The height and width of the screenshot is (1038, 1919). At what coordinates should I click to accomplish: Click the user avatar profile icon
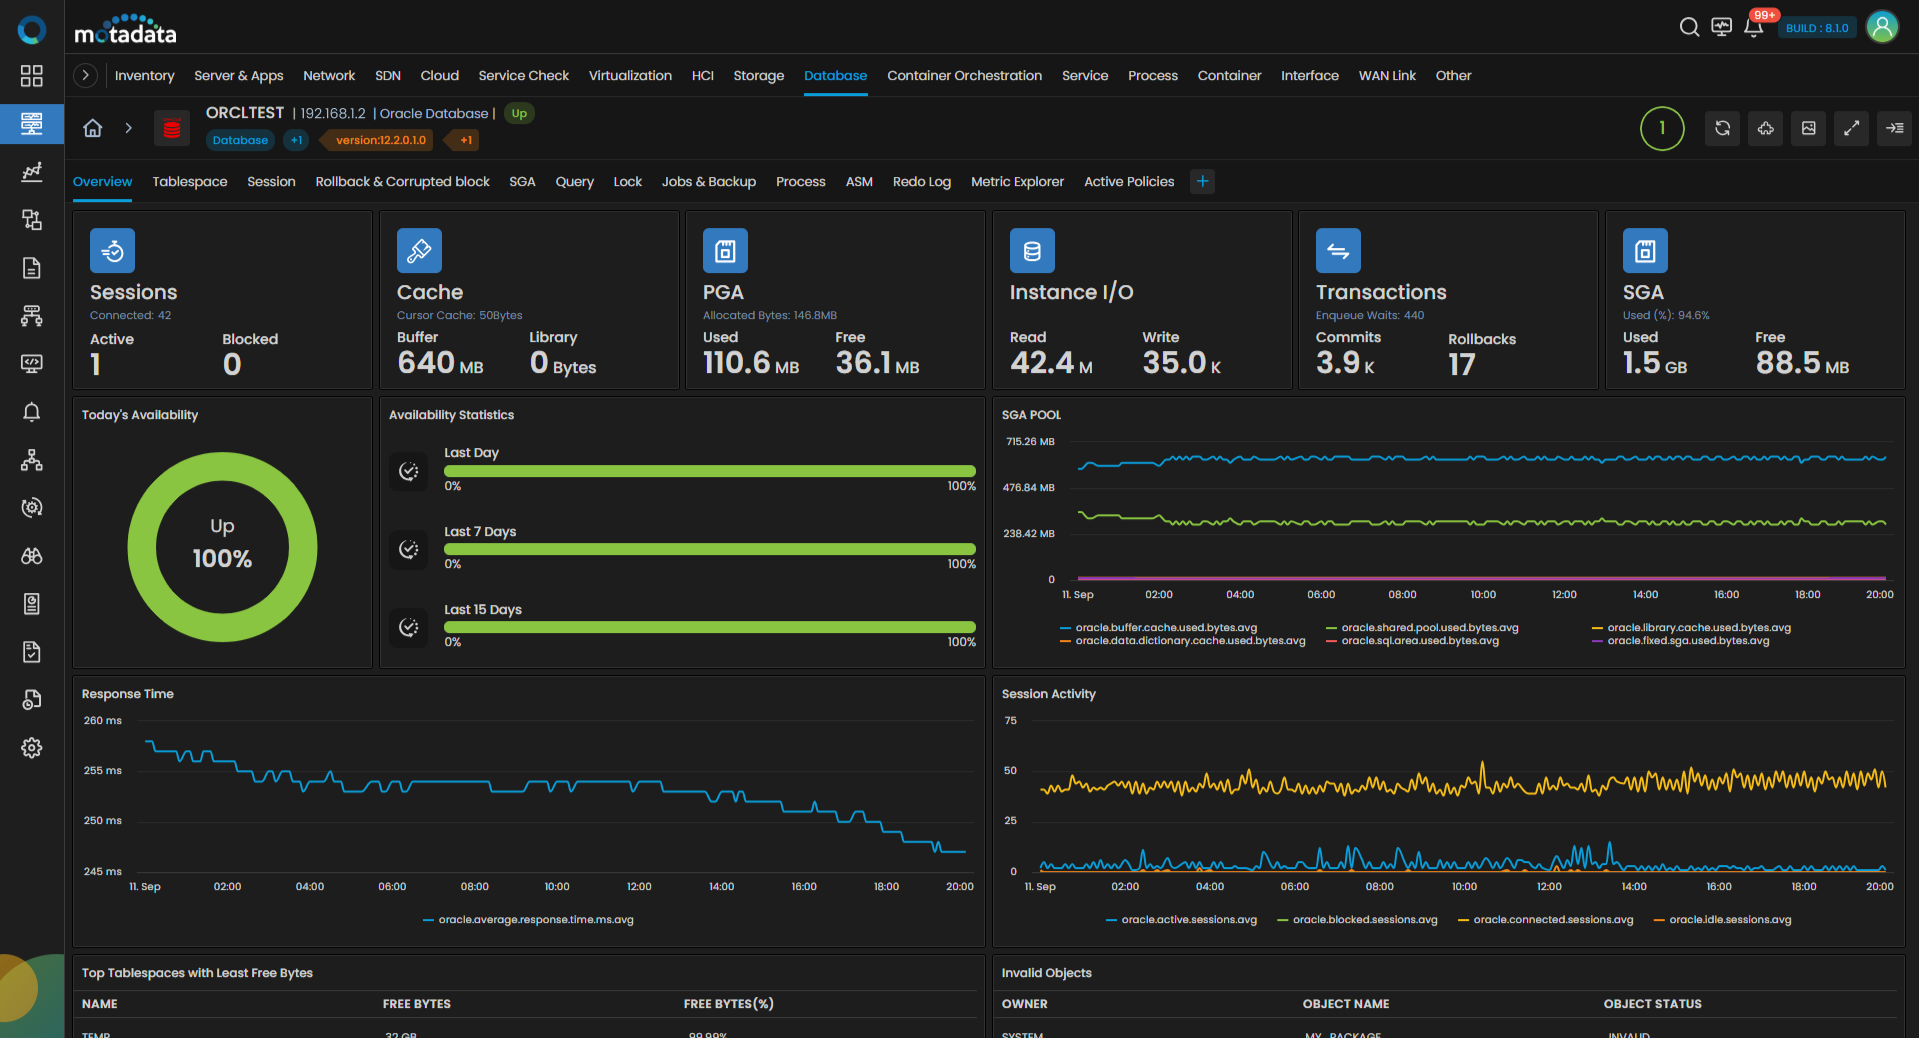tap(1882, 27)
